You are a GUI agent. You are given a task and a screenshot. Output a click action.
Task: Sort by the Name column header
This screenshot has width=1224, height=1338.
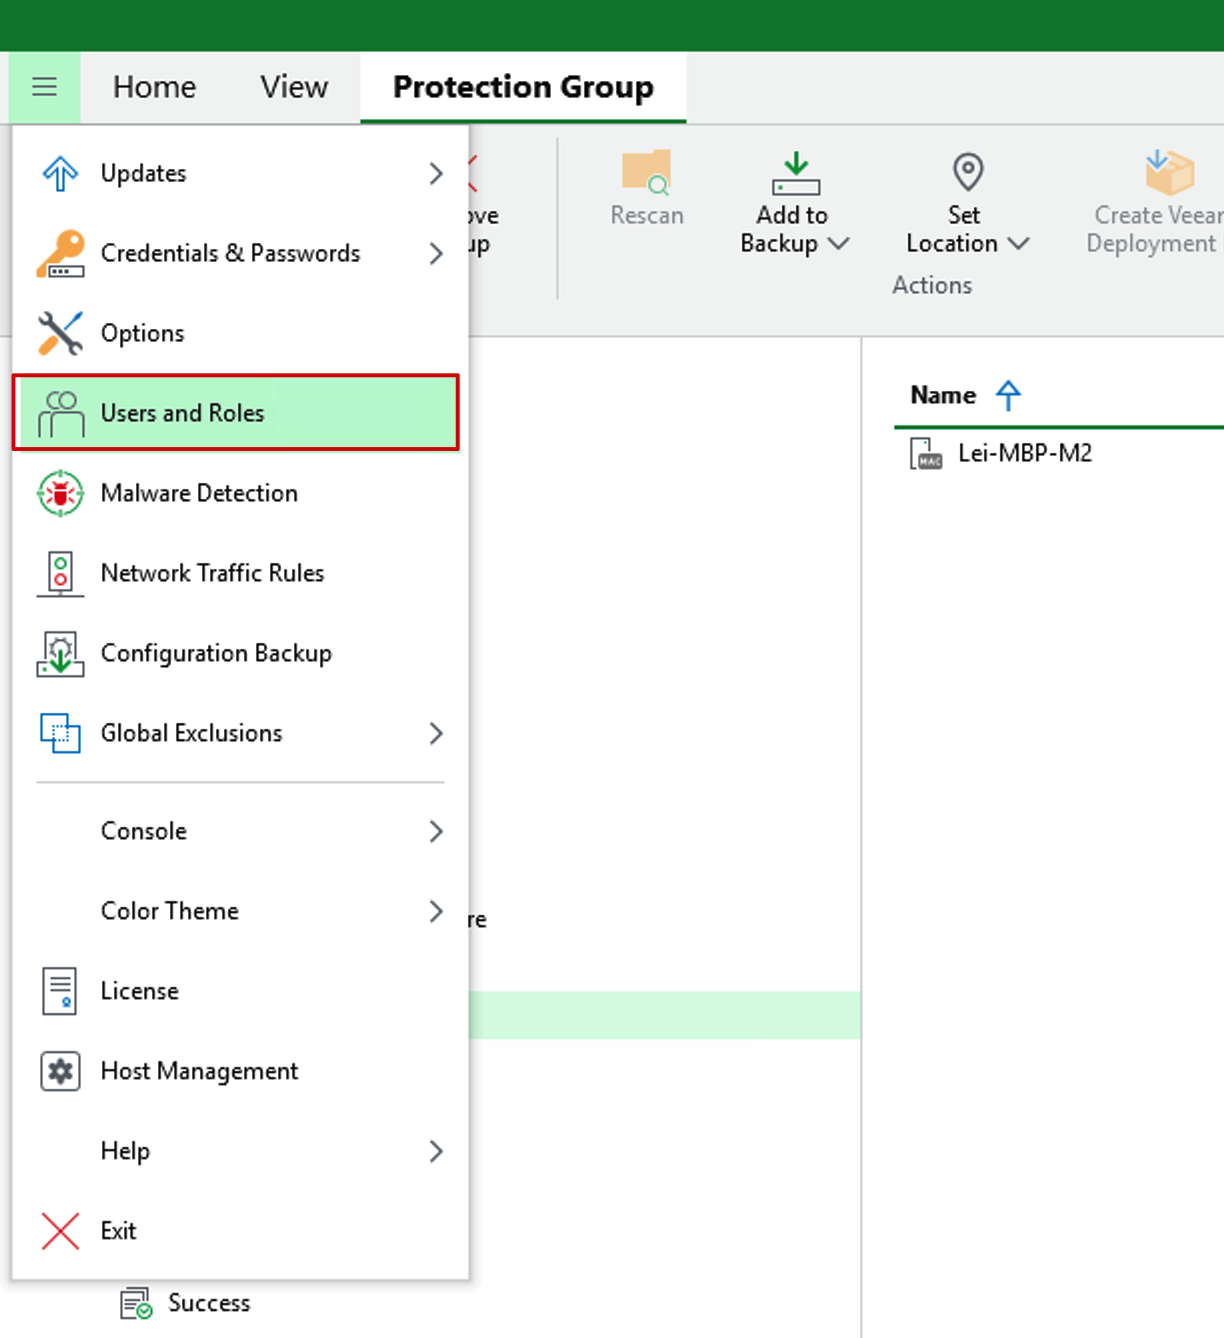click(943, 395)
